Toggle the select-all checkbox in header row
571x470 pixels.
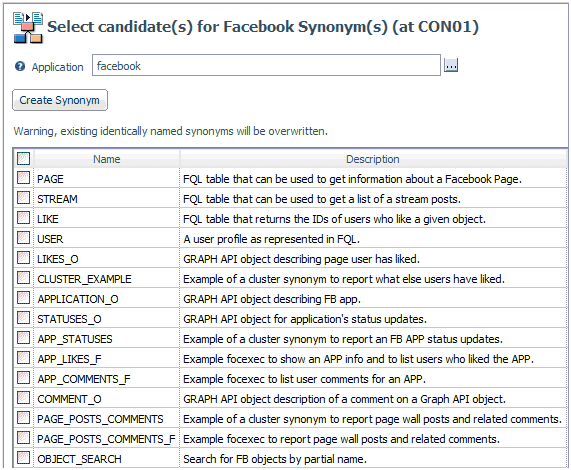point(23,158)
